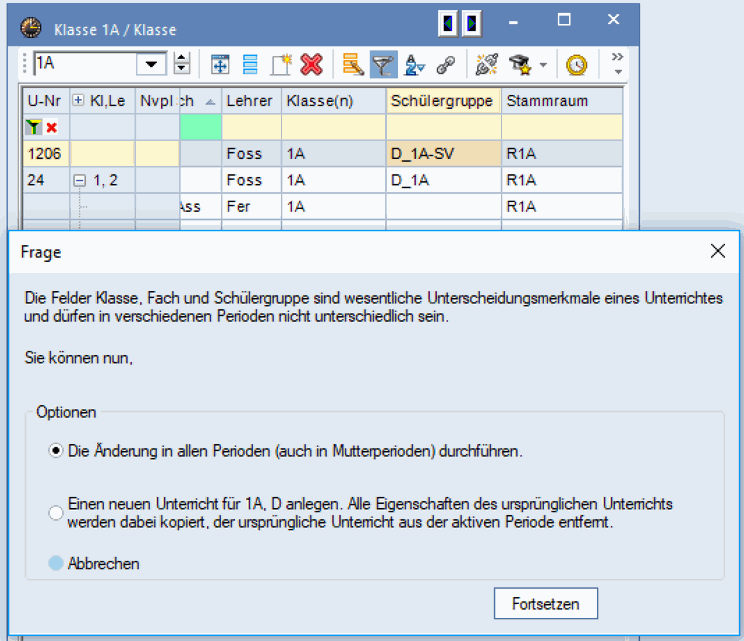744x641 pixels.
Task: Collapse the 1, 2 coupling row
Action: coord(80,181)
